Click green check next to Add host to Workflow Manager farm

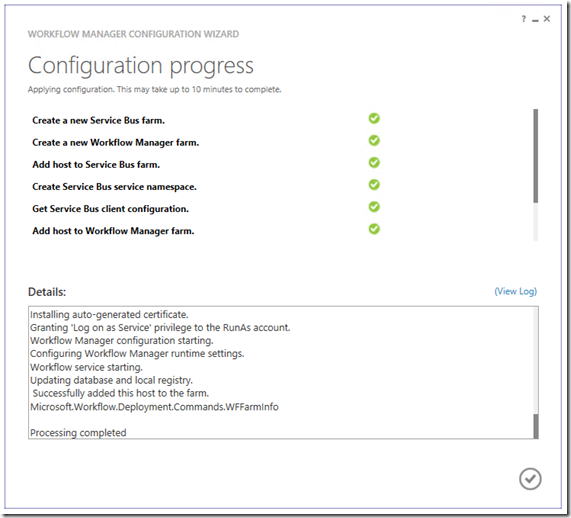point(374,229)
